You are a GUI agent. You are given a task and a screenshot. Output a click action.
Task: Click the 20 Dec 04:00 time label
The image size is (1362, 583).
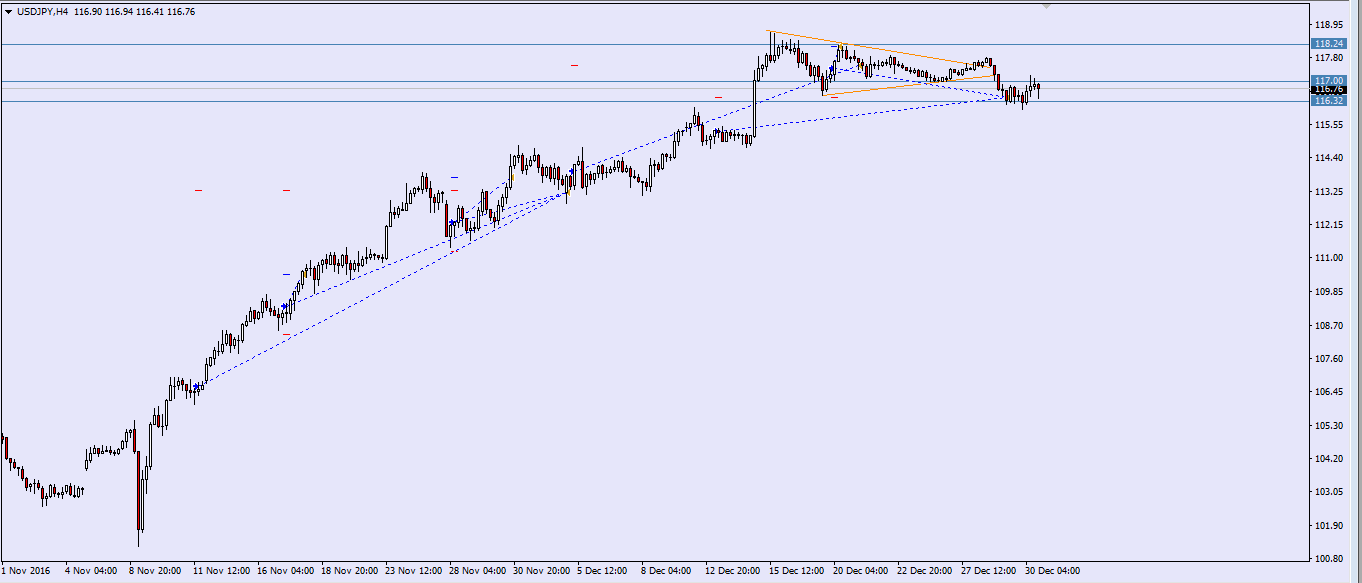(x=862, y=571)
